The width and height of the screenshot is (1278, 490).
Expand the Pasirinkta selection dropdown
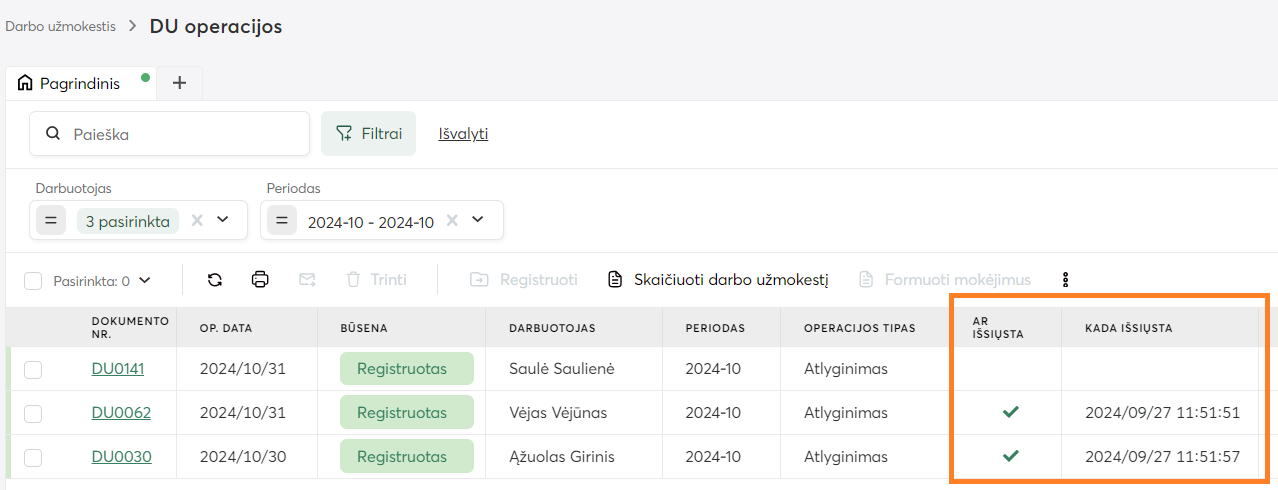[145, 281]
